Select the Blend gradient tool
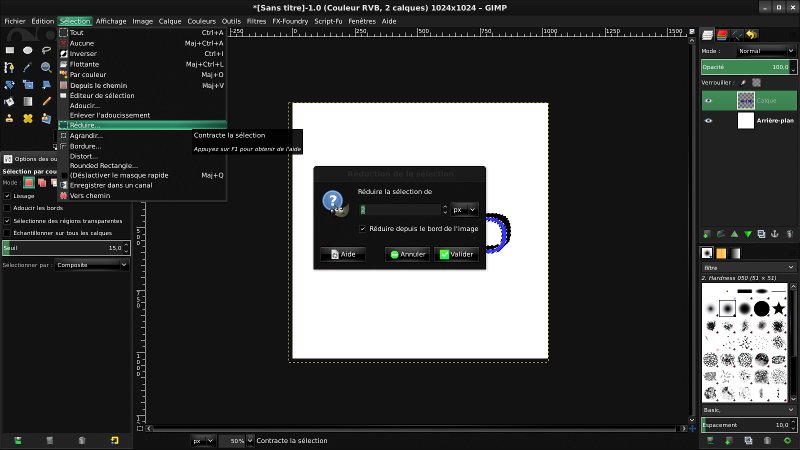 pyautogui.click(x=28, y=102)
